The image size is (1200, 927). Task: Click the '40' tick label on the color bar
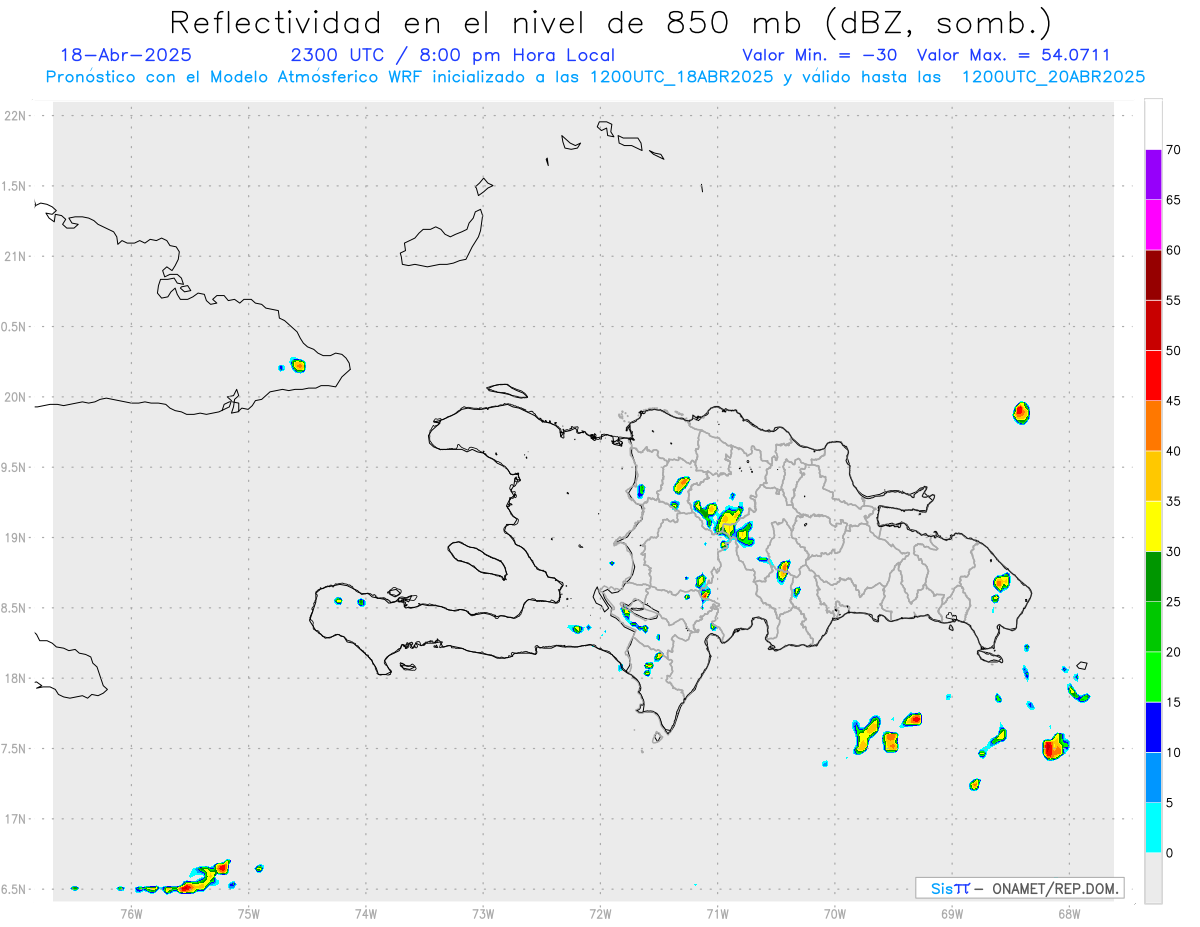[1174, 451]
